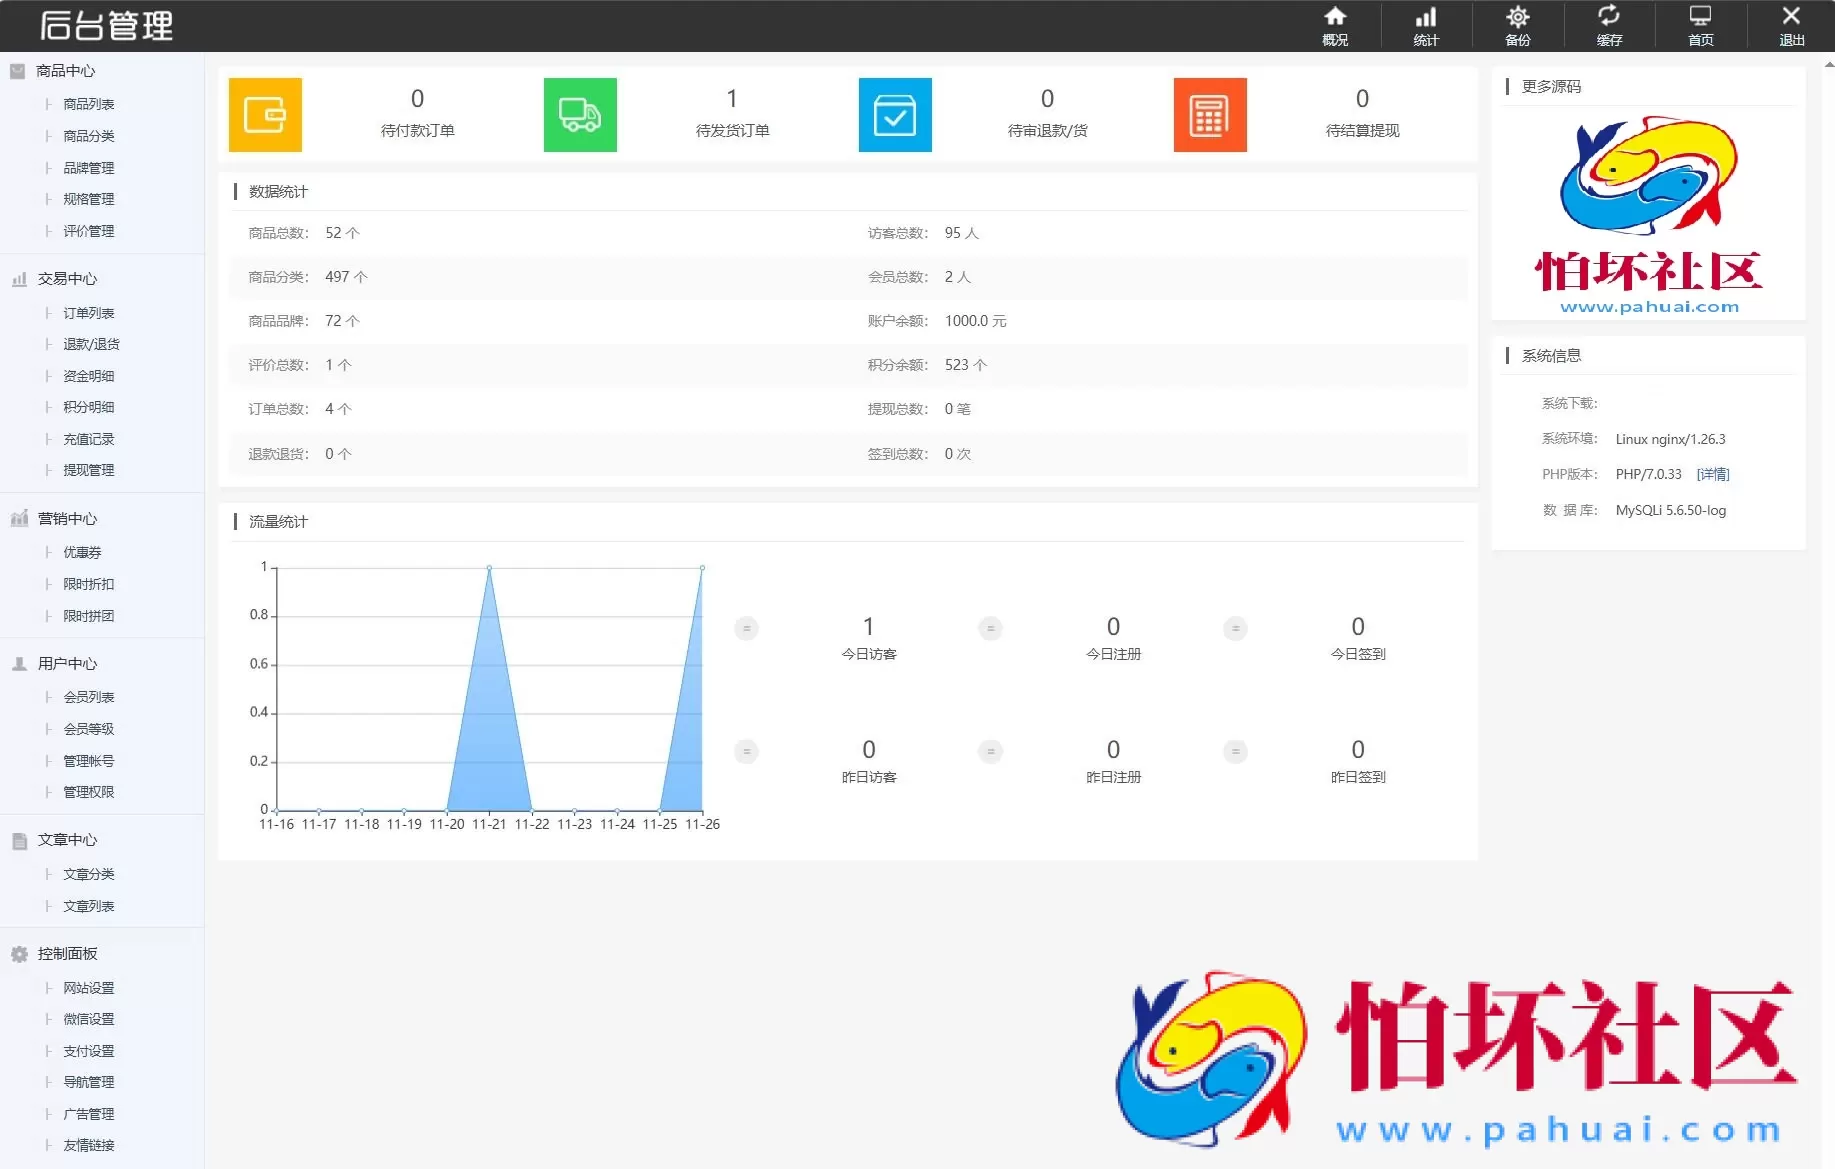Click the 退出 exit icon
Screen dimensions: 1835x1169
click(1791, 25)
